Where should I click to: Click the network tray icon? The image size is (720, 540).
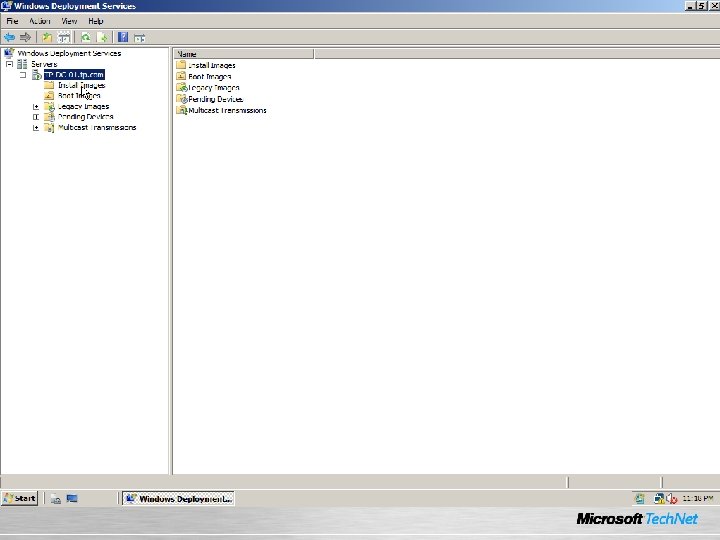[x=659, y=498]
